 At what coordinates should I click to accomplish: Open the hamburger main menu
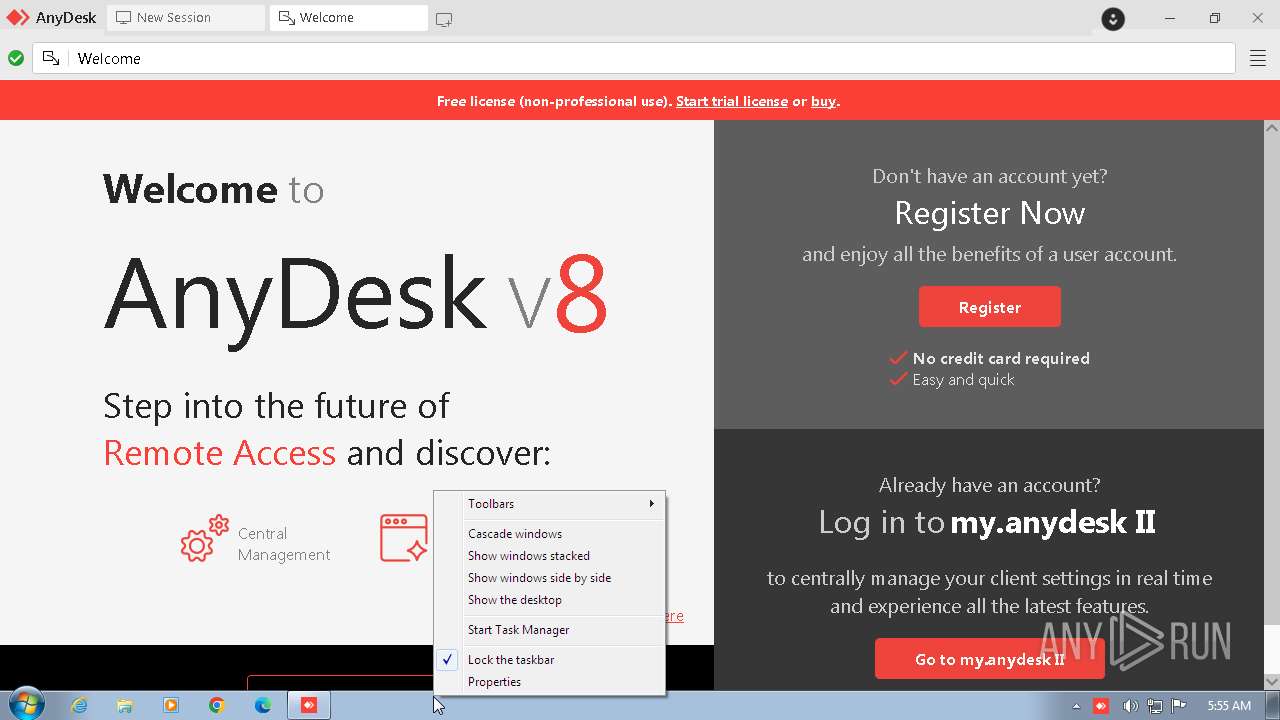[x=1258, y=59]
